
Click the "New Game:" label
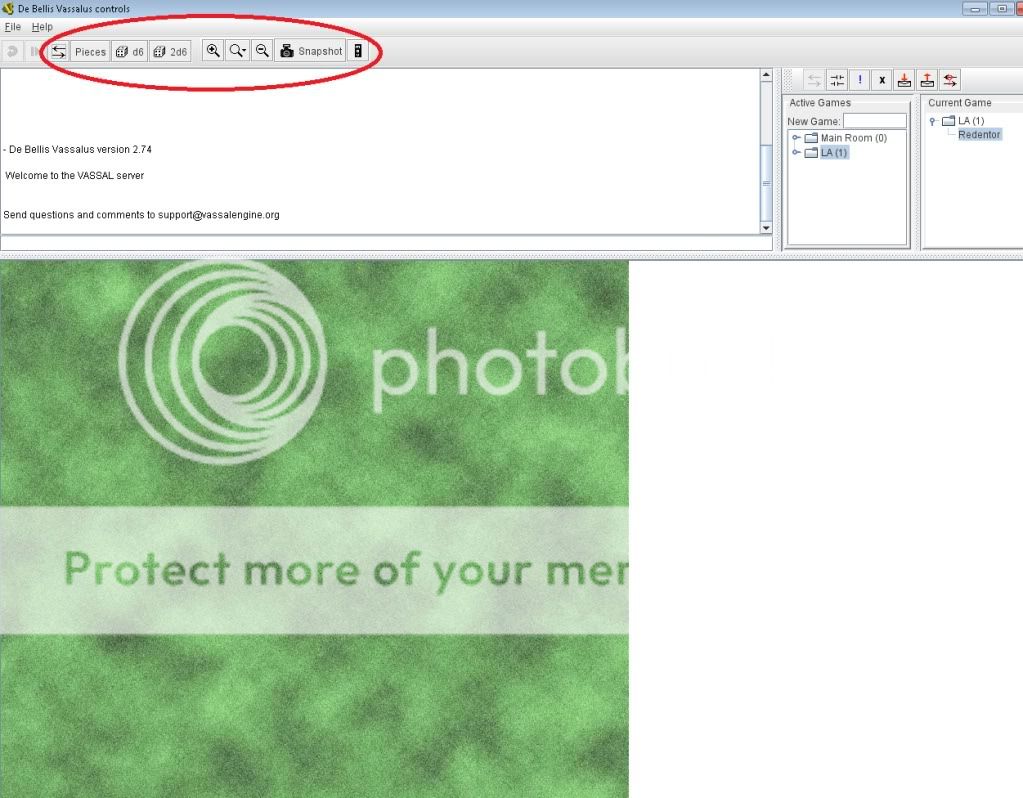[814, 121]
